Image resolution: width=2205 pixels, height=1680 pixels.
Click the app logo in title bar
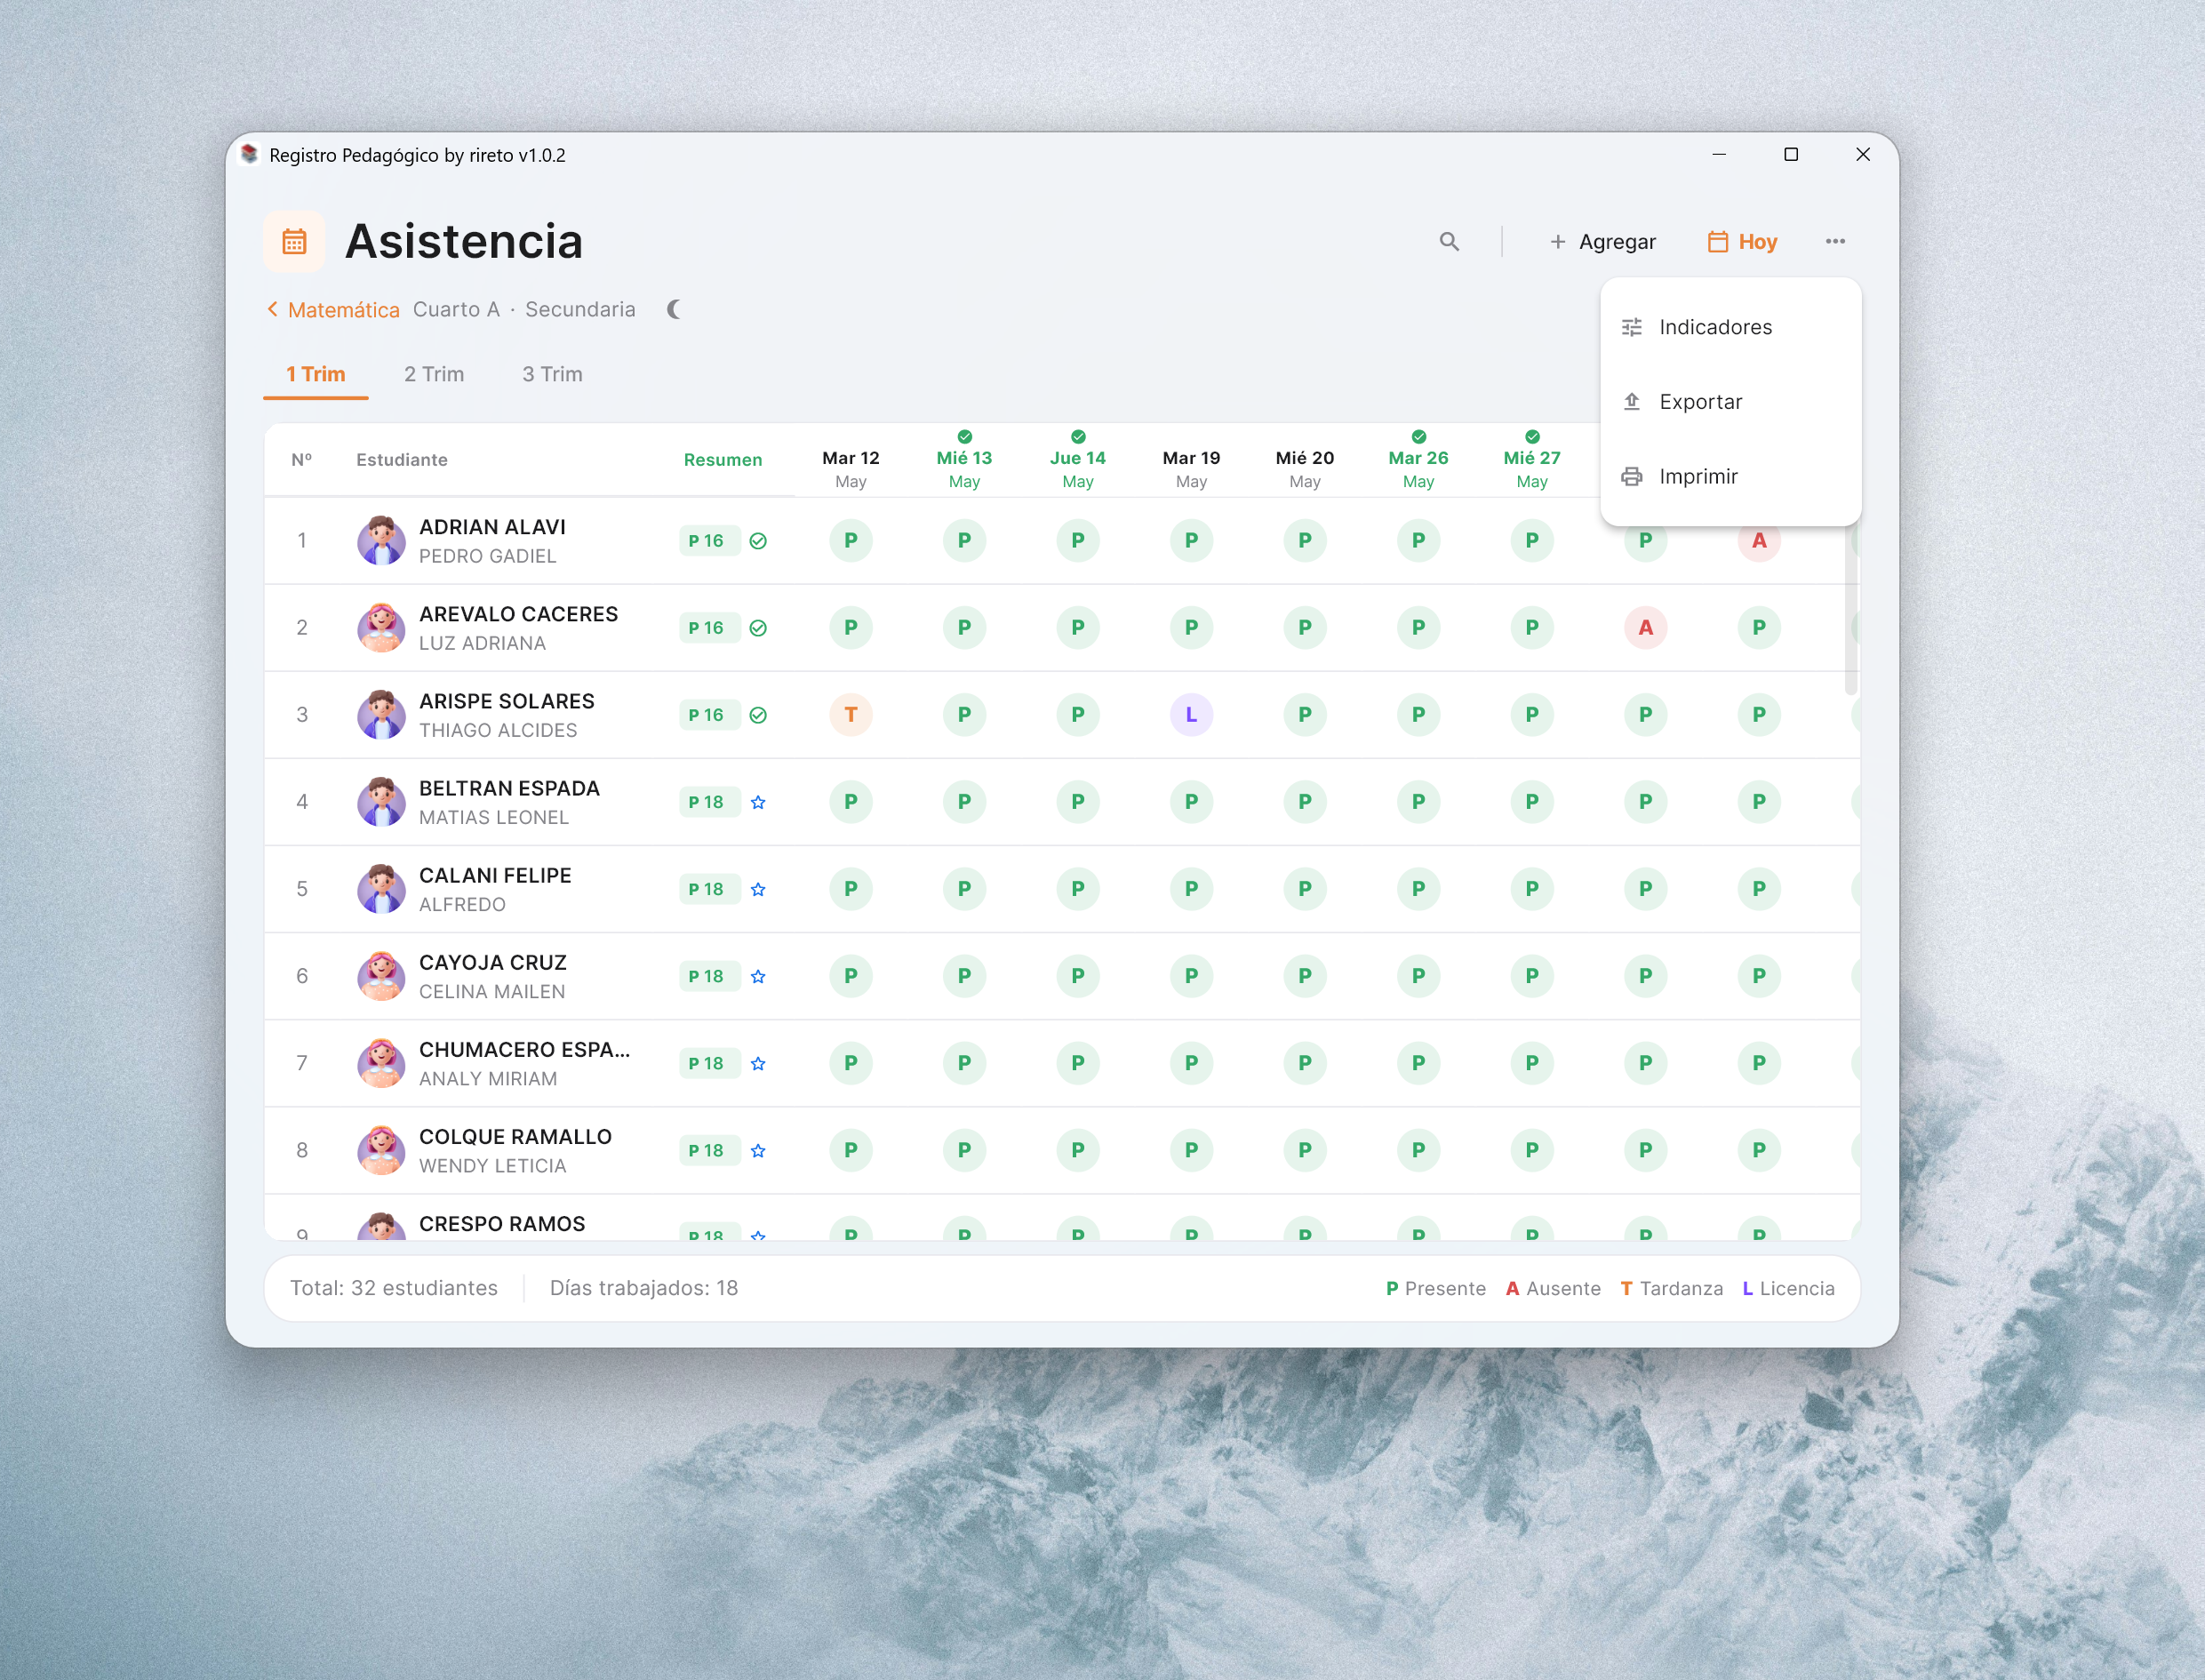pyautogui.click(x=250, y=154)
